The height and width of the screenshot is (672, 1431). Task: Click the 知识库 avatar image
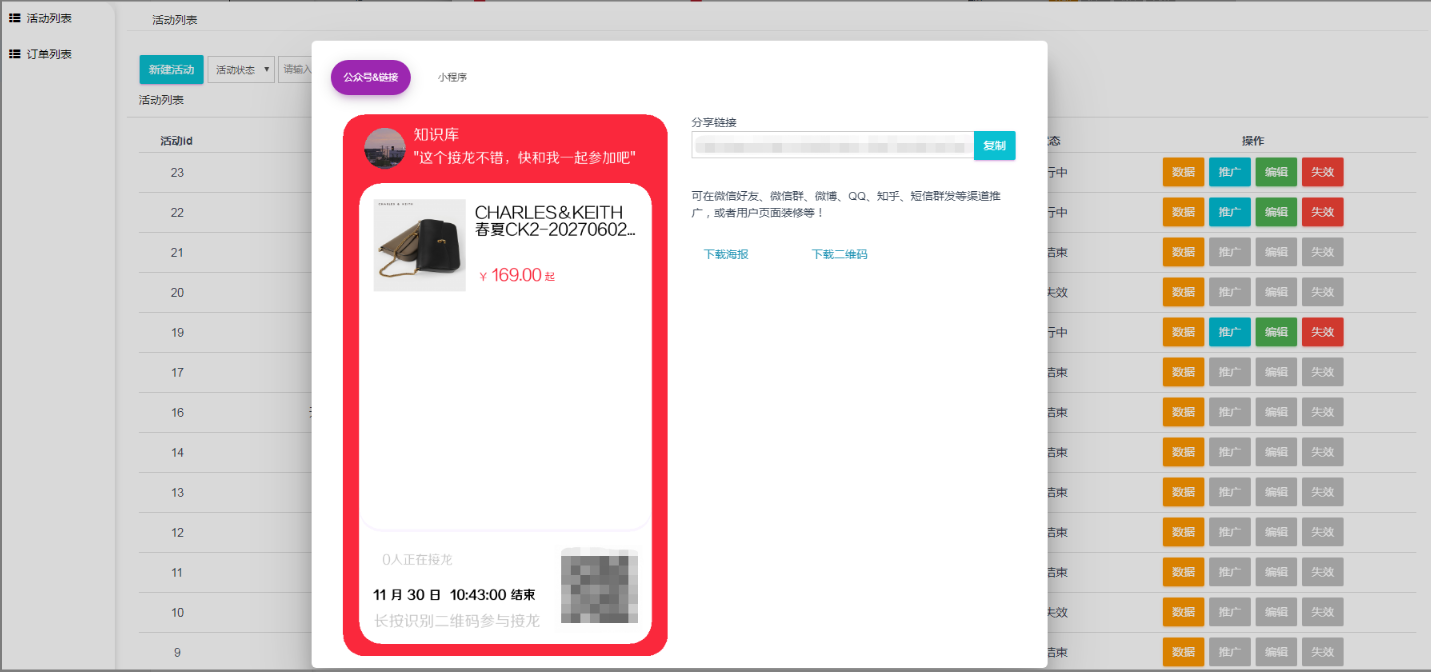(384, 148)
